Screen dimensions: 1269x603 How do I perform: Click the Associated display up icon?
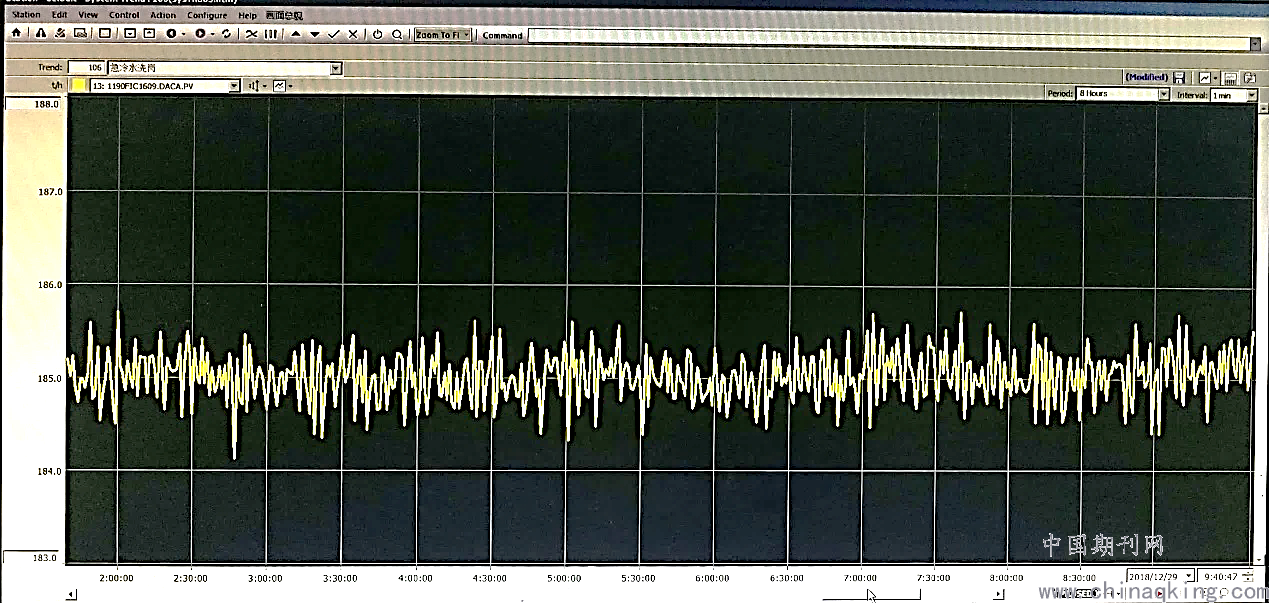tap(148, 34)
